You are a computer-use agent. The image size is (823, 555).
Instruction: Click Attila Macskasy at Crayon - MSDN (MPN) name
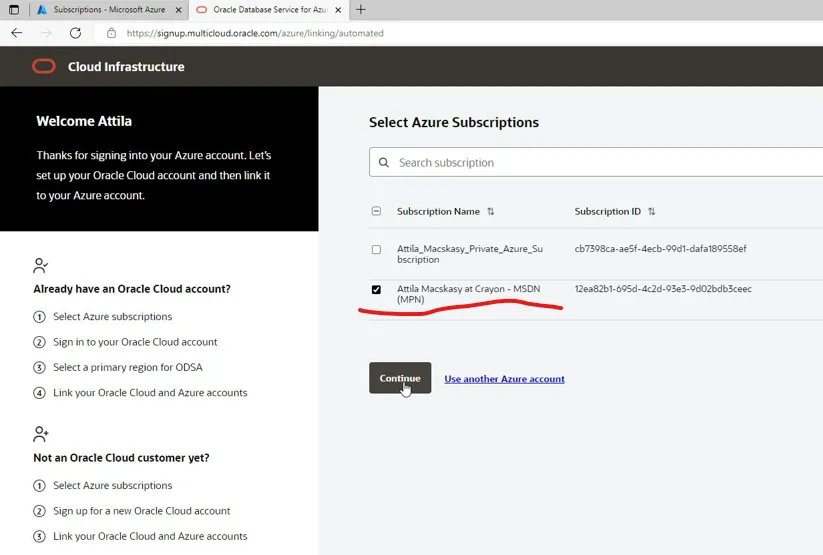coord(468,294)
